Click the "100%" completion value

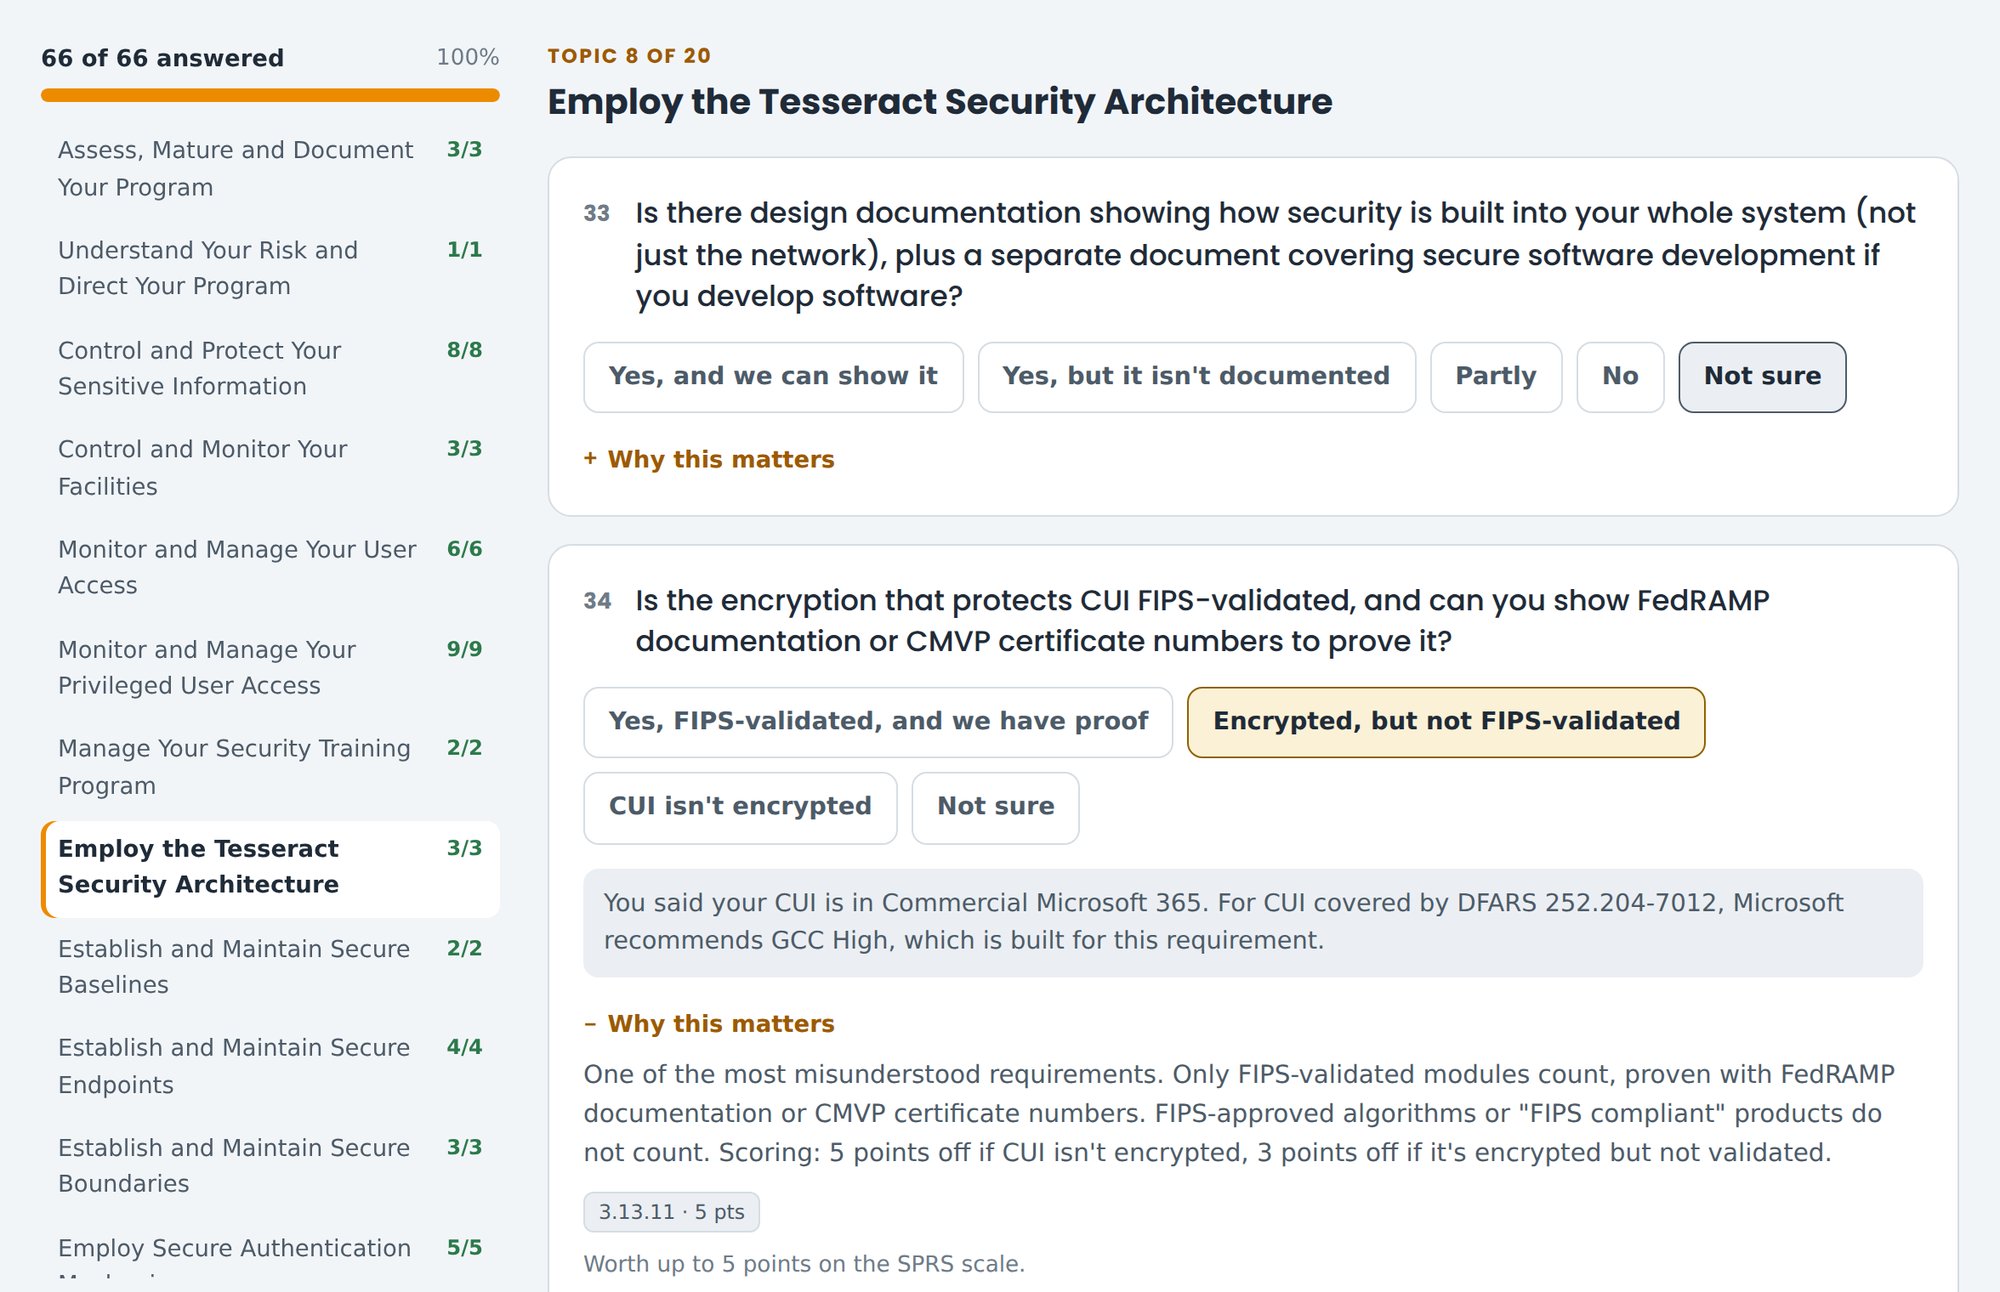[467, 58]
